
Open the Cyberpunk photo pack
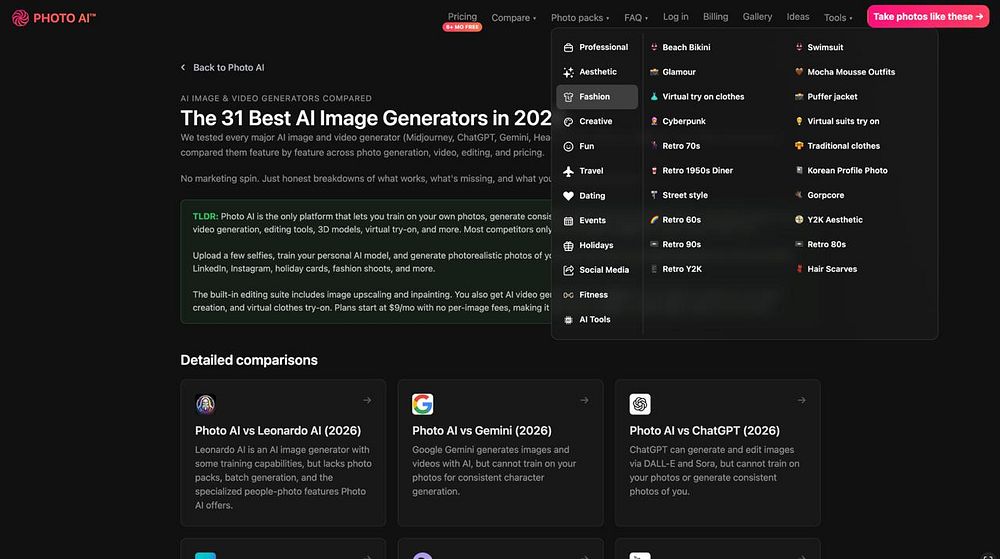click(683, 121)
